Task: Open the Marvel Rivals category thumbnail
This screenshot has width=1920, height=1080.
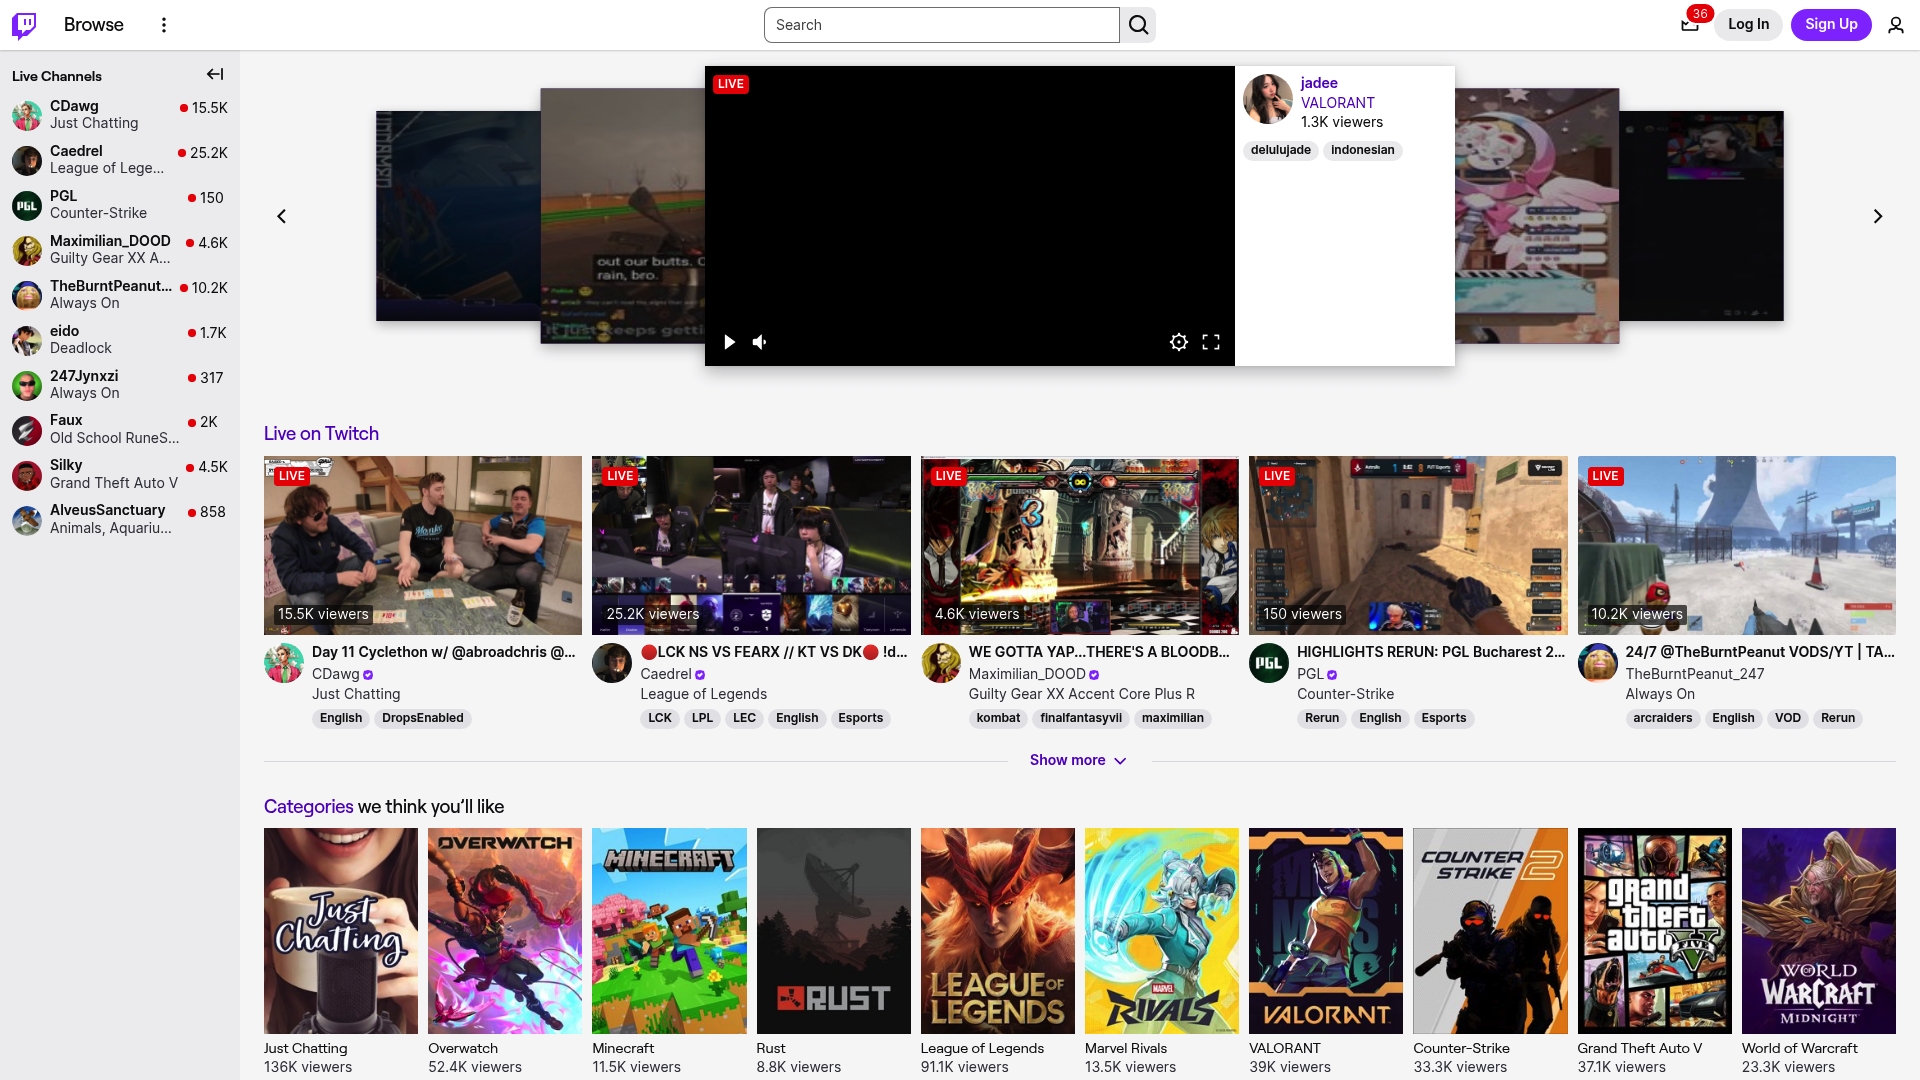Action: click(1161, 930)
